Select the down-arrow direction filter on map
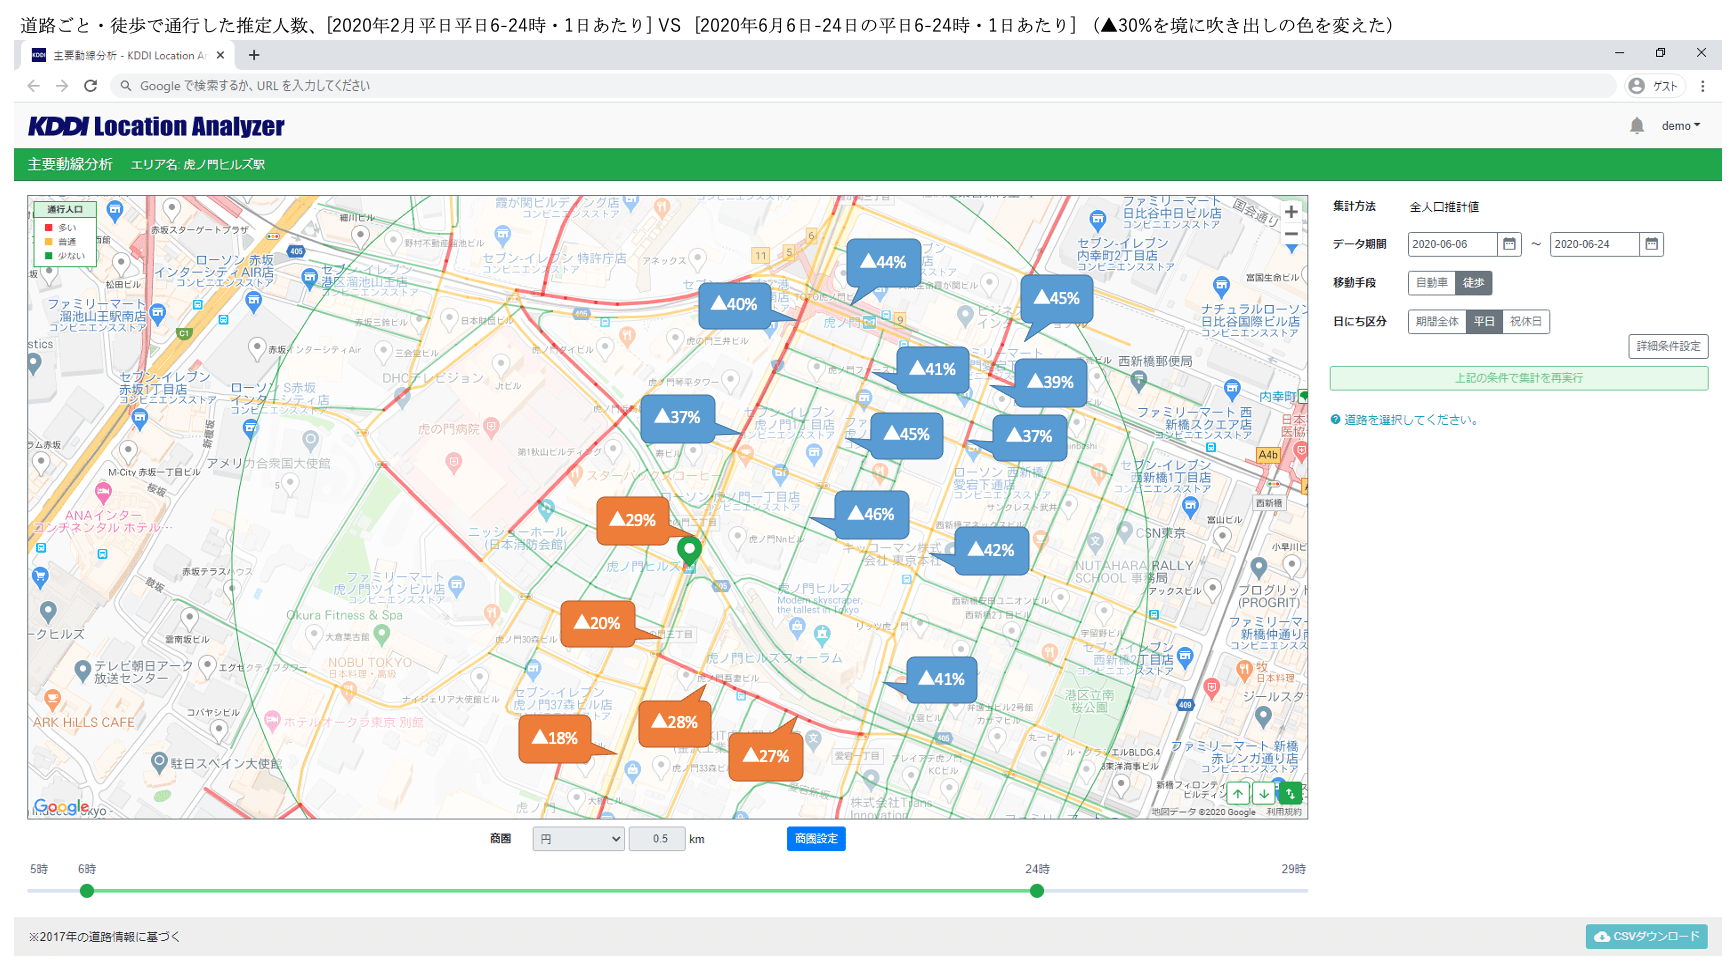Image resolution: width=1734 pixels, height=964 pixels. (x=1264, y=793)
